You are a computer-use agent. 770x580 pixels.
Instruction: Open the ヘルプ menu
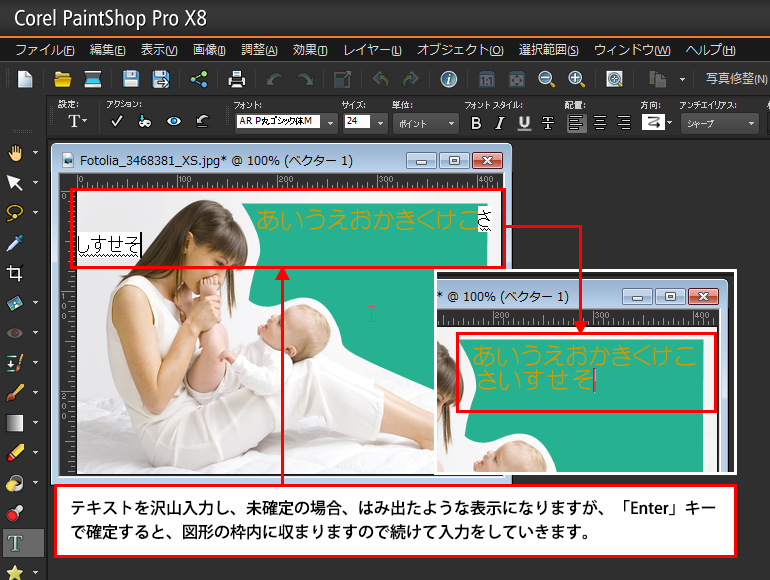point(710,50)
